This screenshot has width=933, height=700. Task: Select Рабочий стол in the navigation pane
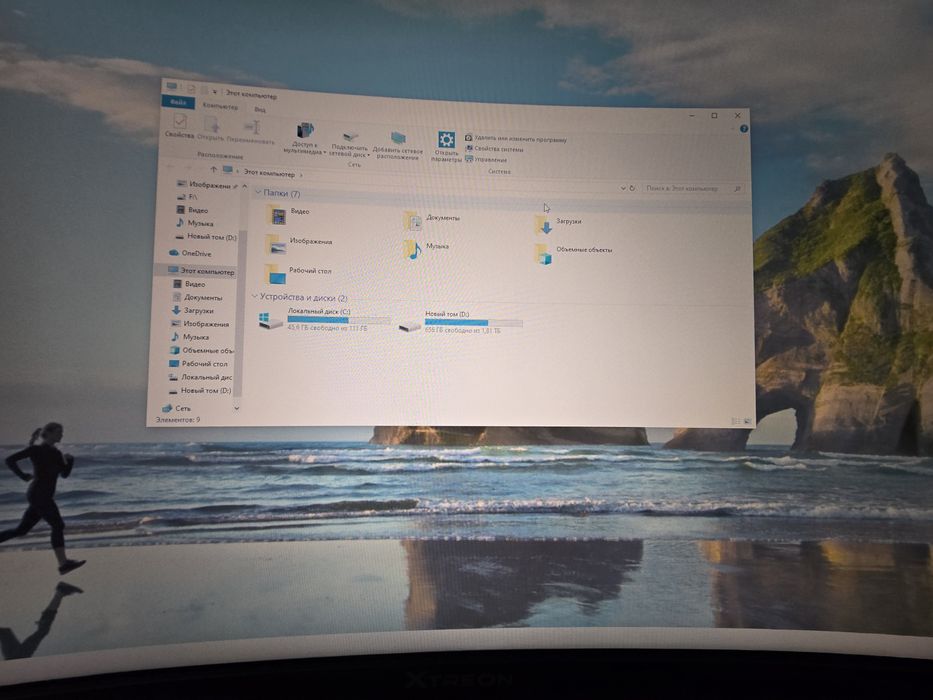tap(198, 363)
